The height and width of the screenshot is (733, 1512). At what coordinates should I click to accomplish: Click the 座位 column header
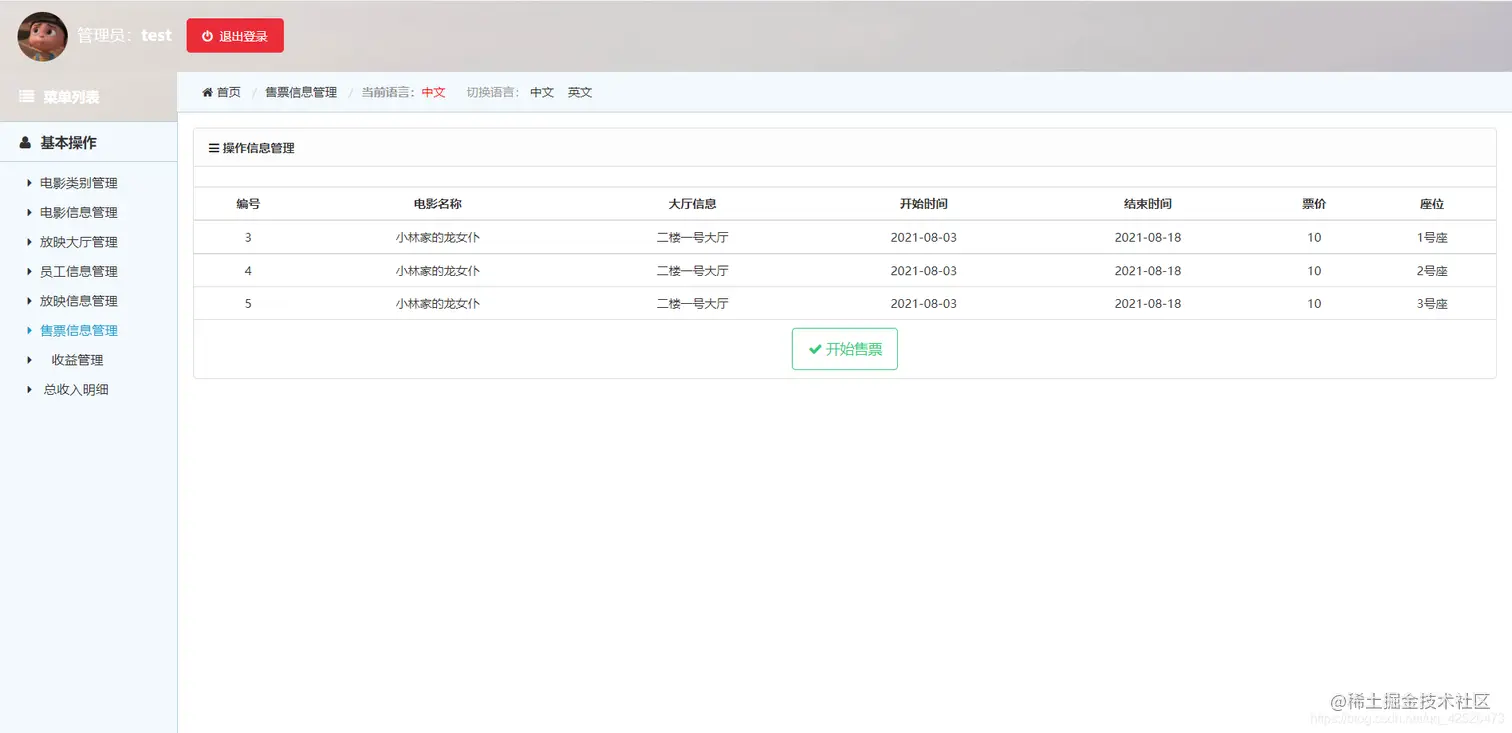[x=1432, y=204]
